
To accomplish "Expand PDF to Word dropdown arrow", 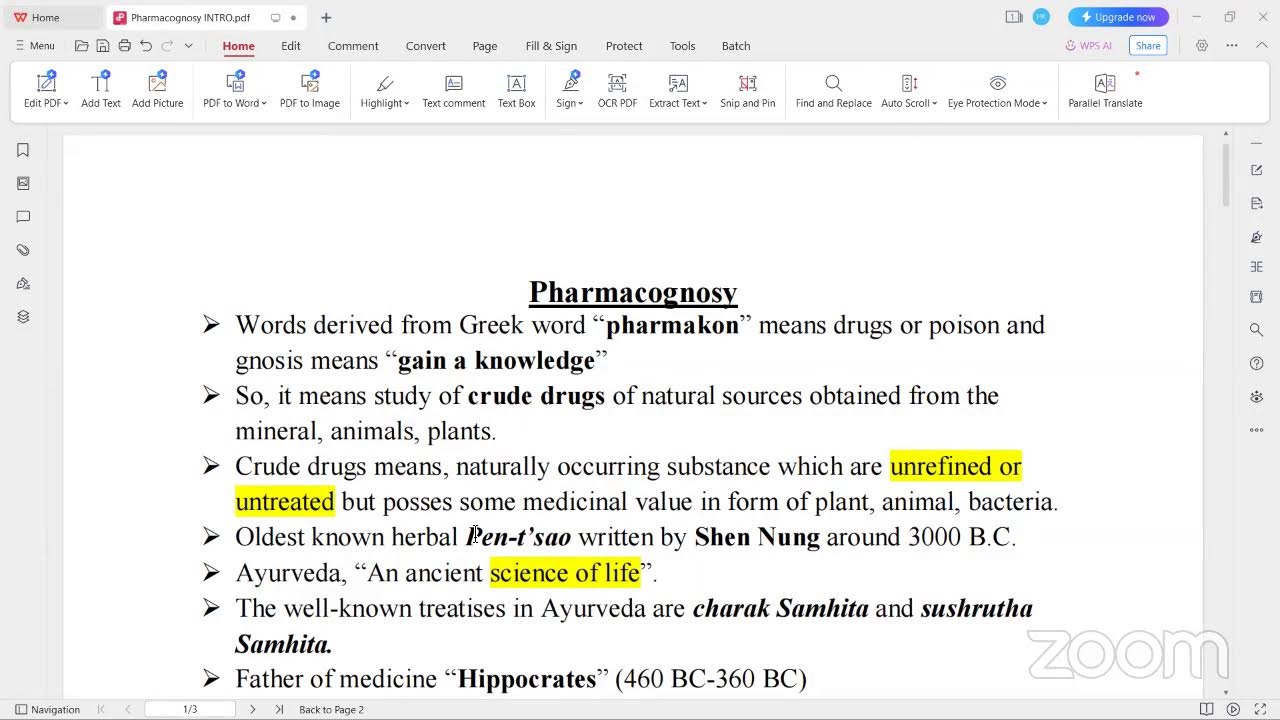I will (x=264, y=104).
